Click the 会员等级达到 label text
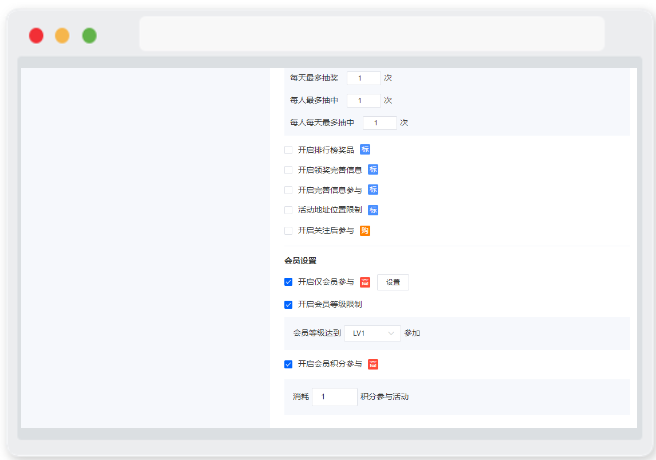The image size is (656, 460). [x=317, y=333]
